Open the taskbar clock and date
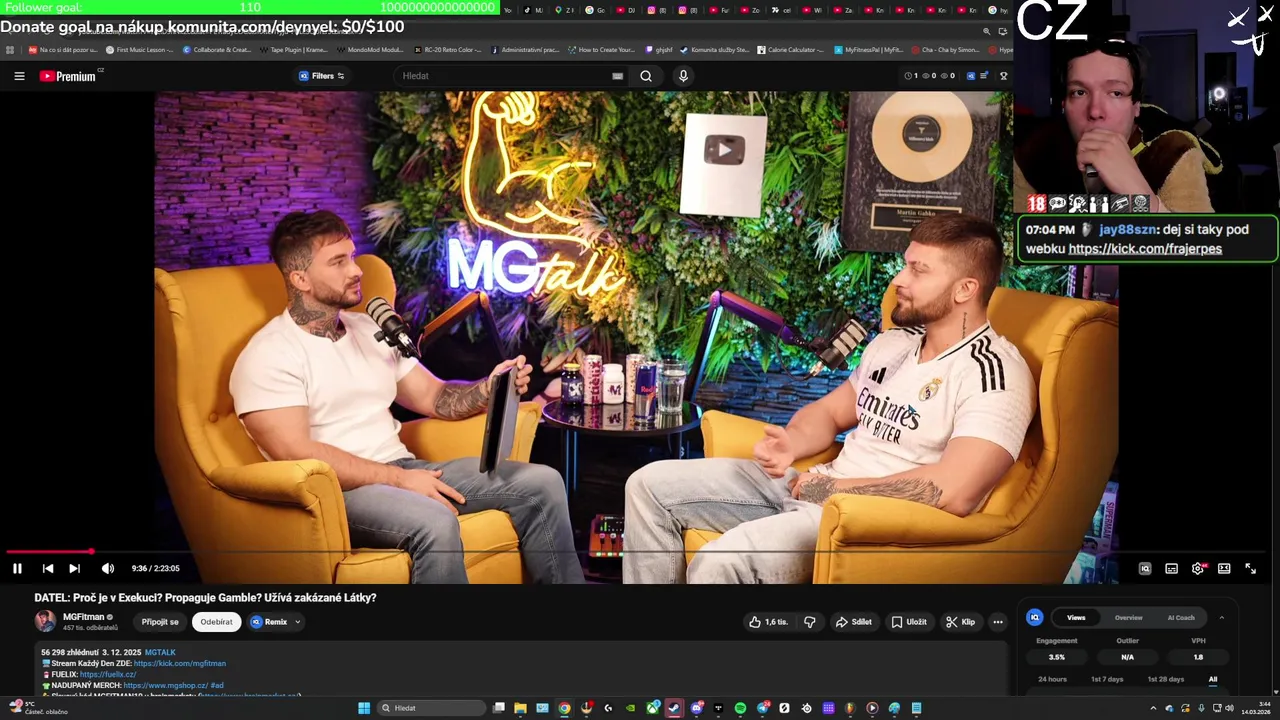 [x=1256, y=708]
